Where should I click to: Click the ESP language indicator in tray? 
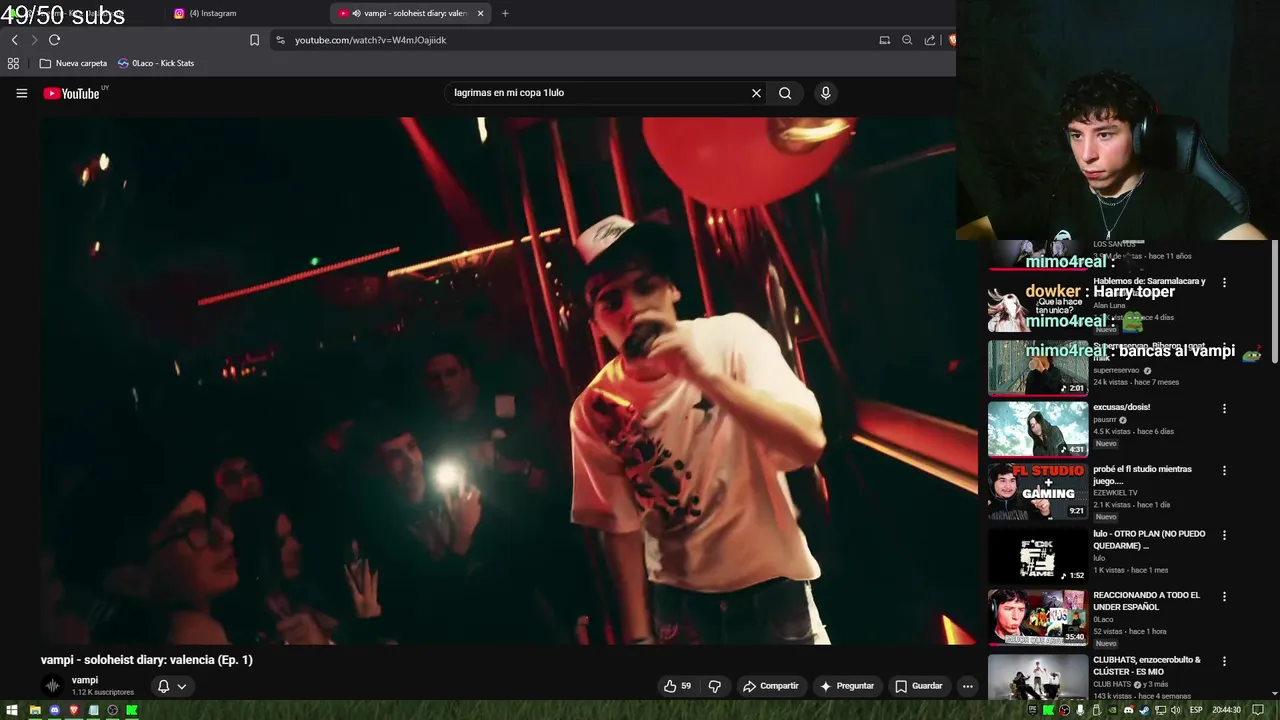click(x=1196, y=710)
